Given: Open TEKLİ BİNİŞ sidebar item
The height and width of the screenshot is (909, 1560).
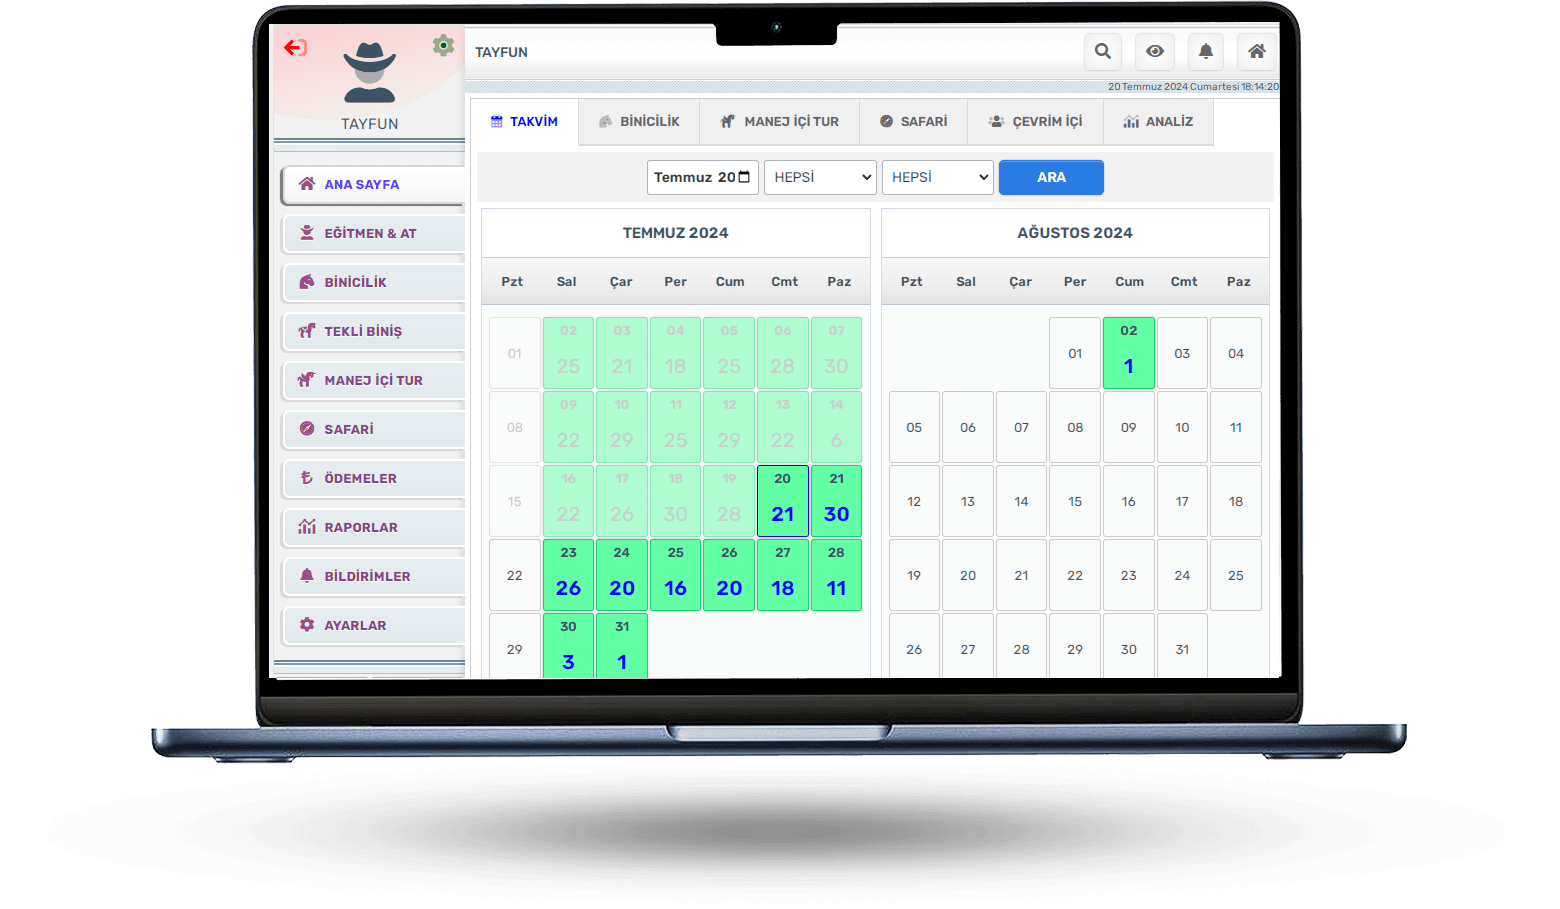Looking at the screenshot, I should click(x=373, y=331).
